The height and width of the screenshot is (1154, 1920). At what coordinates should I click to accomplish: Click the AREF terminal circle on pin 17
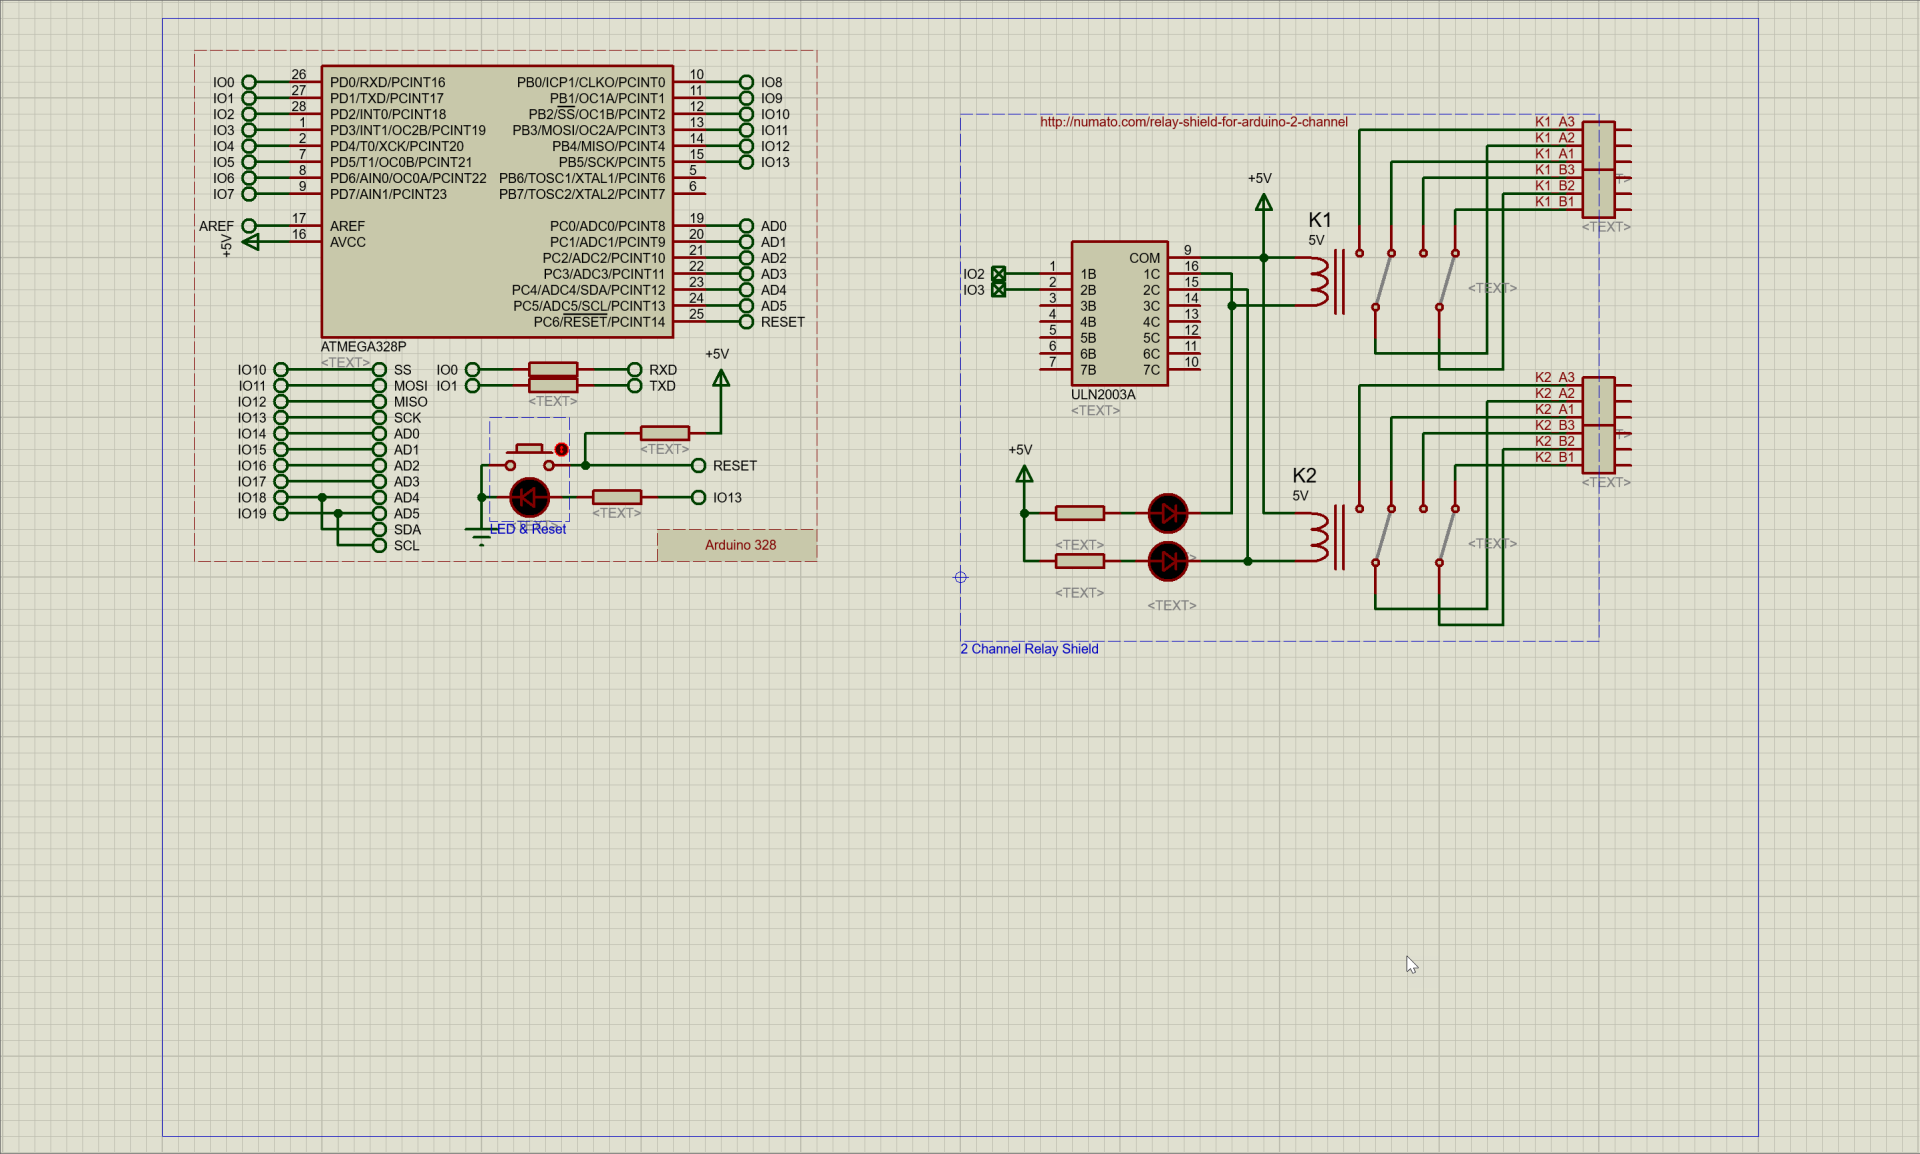[x=249, y=226]
